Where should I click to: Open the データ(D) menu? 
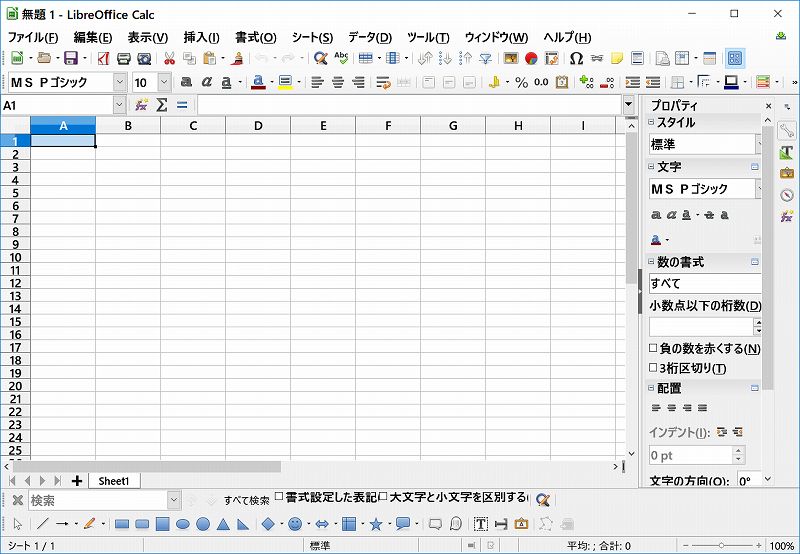point(370,37)
